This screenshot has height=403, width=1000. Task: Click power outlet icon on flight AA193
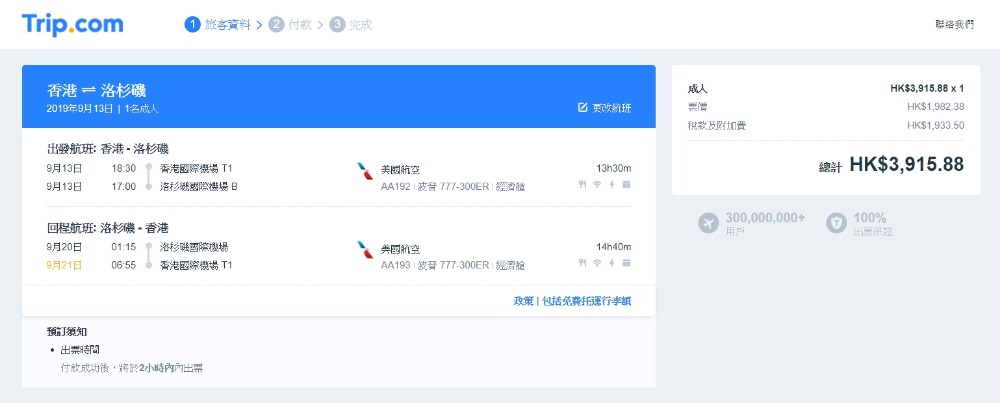[x=612, y=264]
